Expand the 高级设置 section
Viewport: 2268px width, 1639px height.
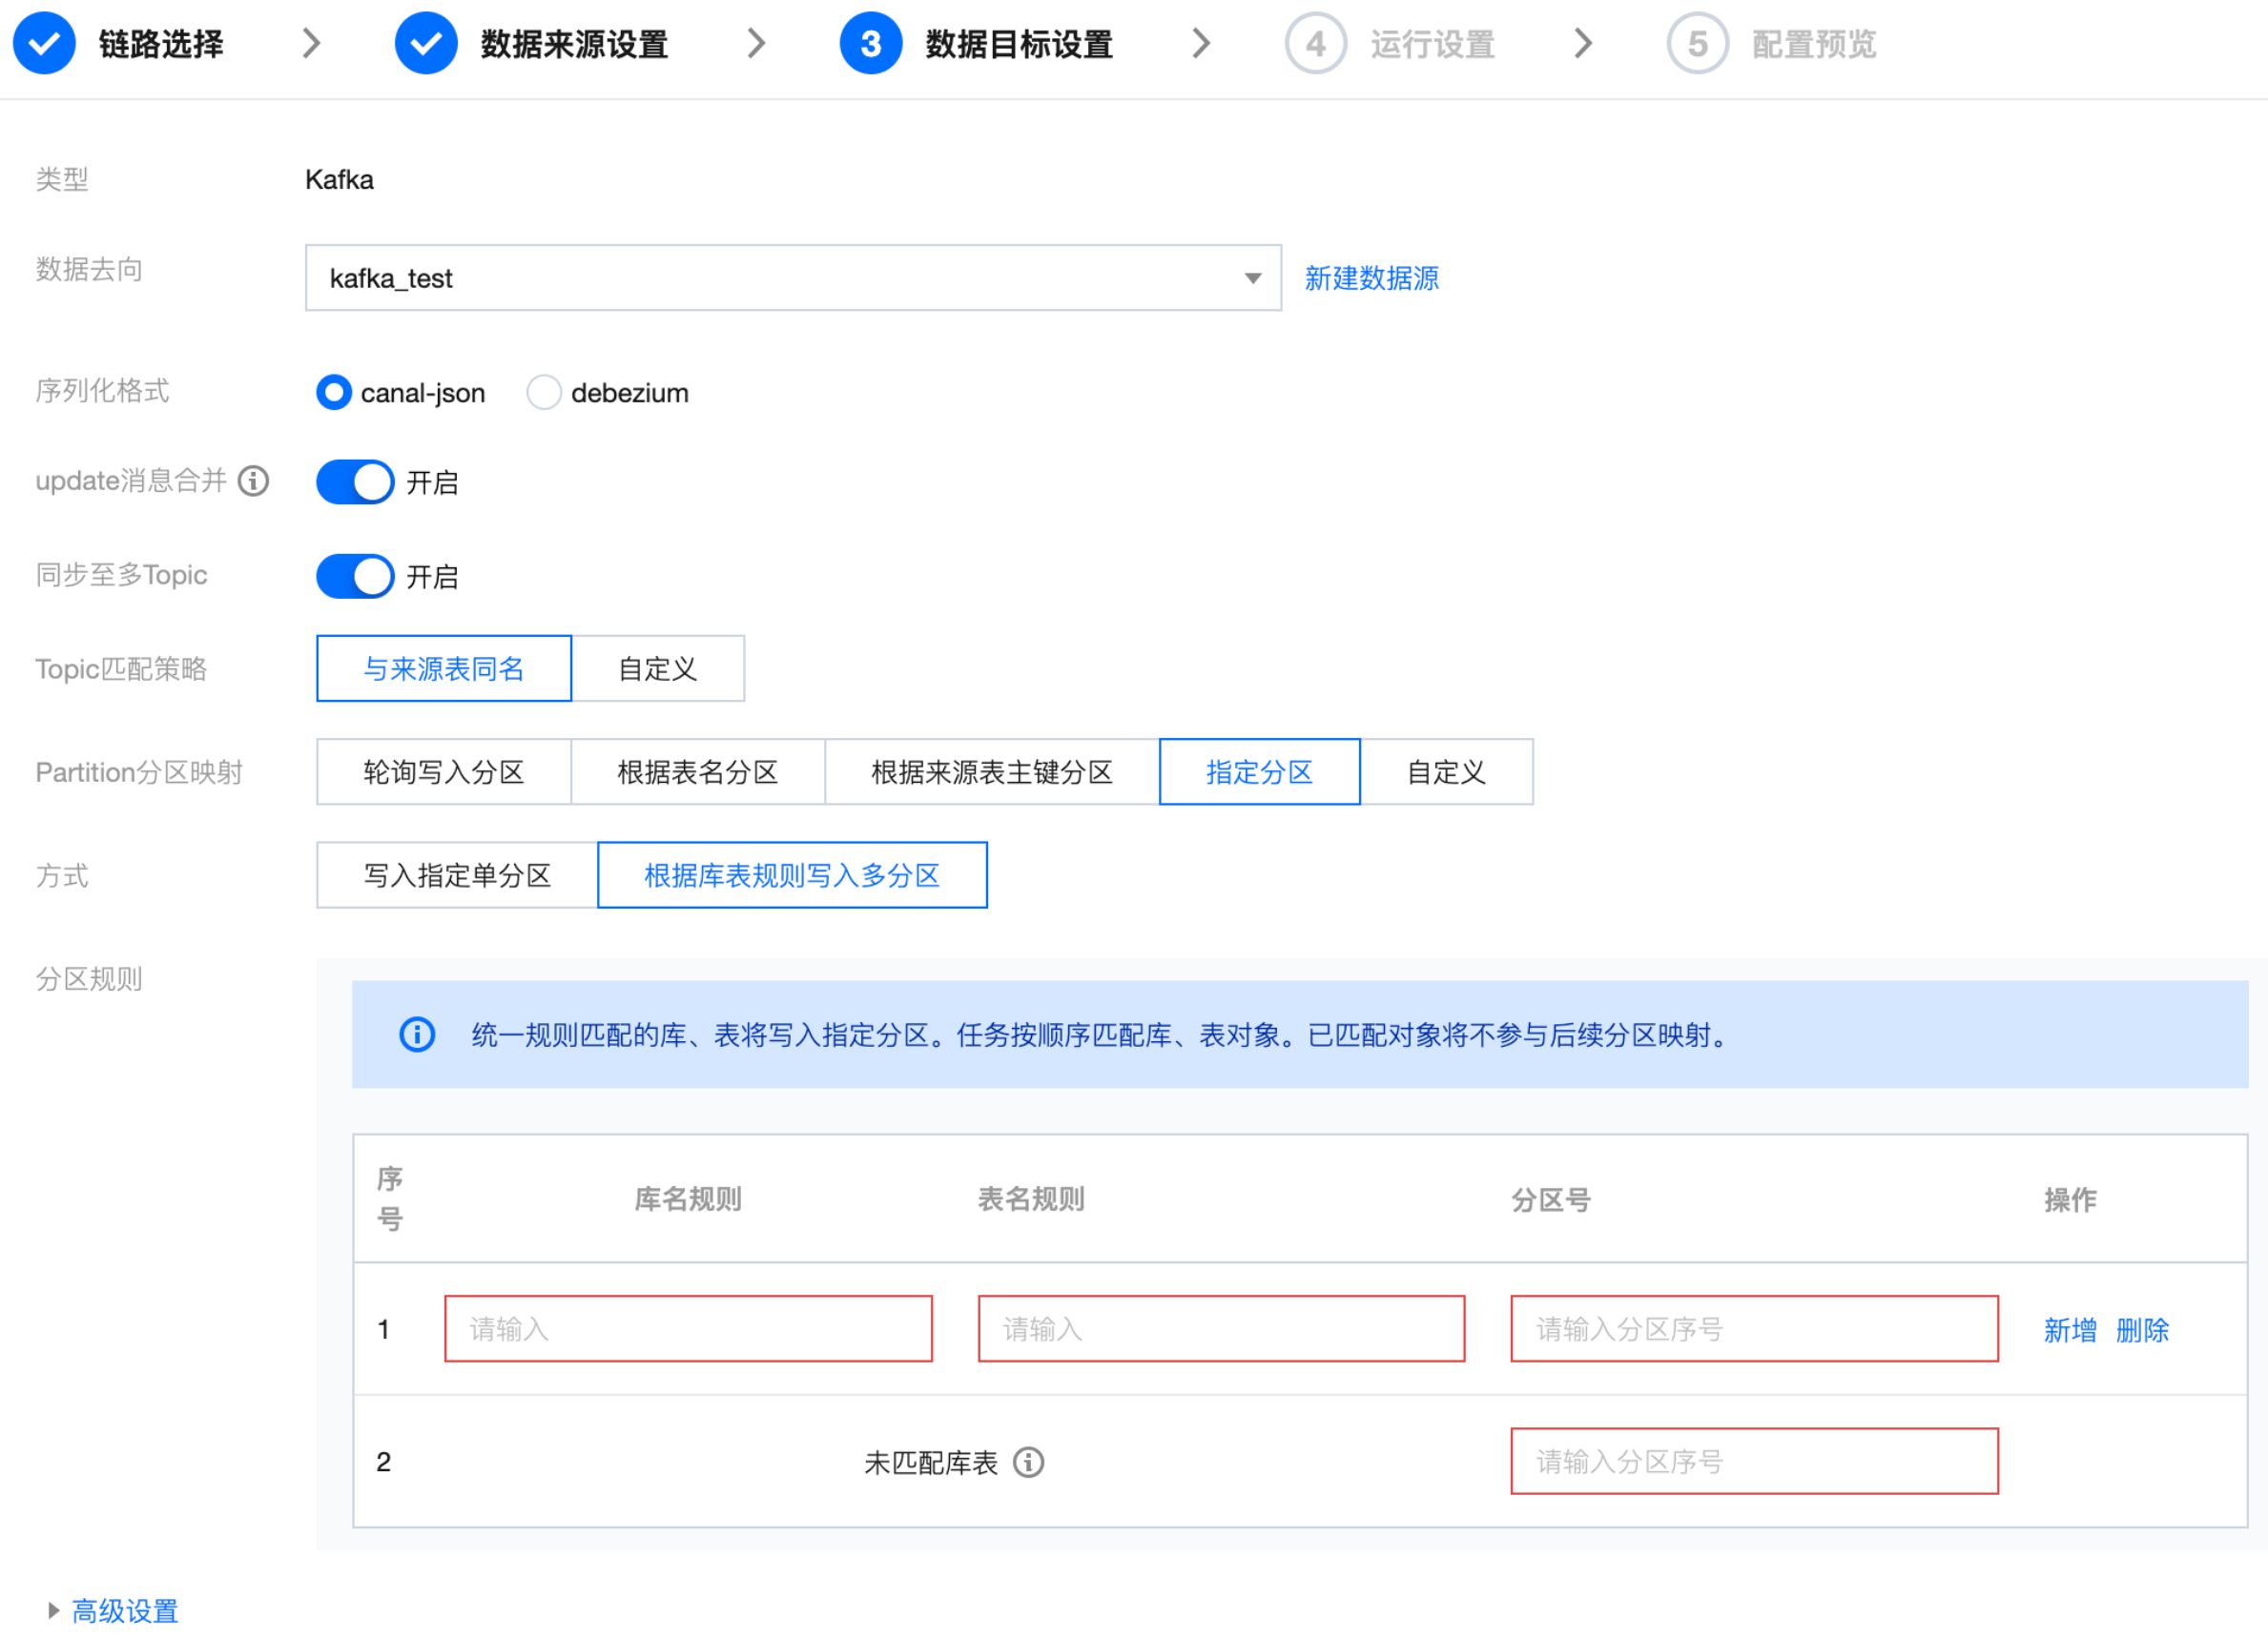coord(124,1610)
